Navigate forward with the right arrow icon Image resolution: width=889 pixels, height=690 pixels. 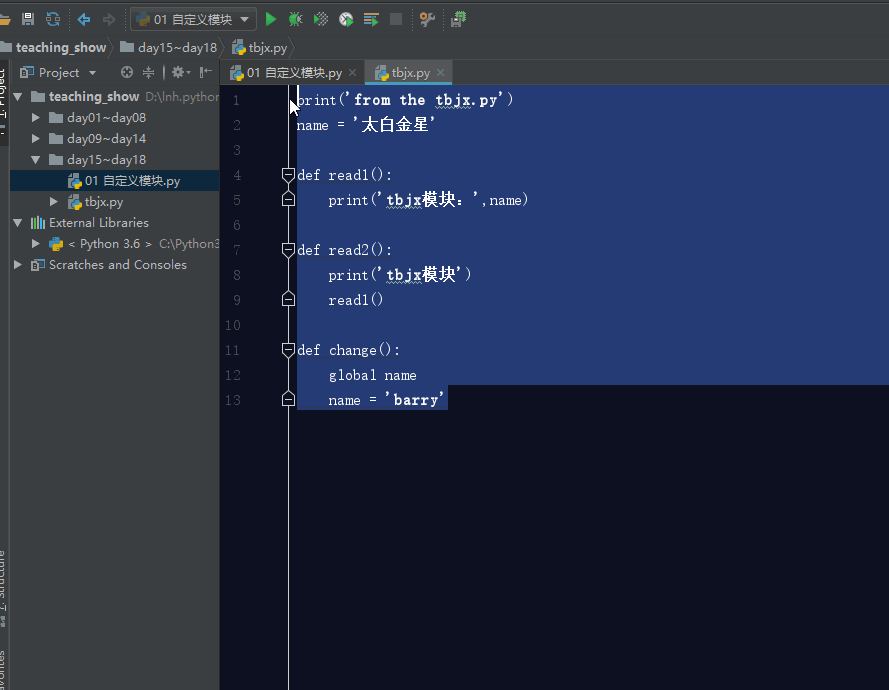(109, 20)
